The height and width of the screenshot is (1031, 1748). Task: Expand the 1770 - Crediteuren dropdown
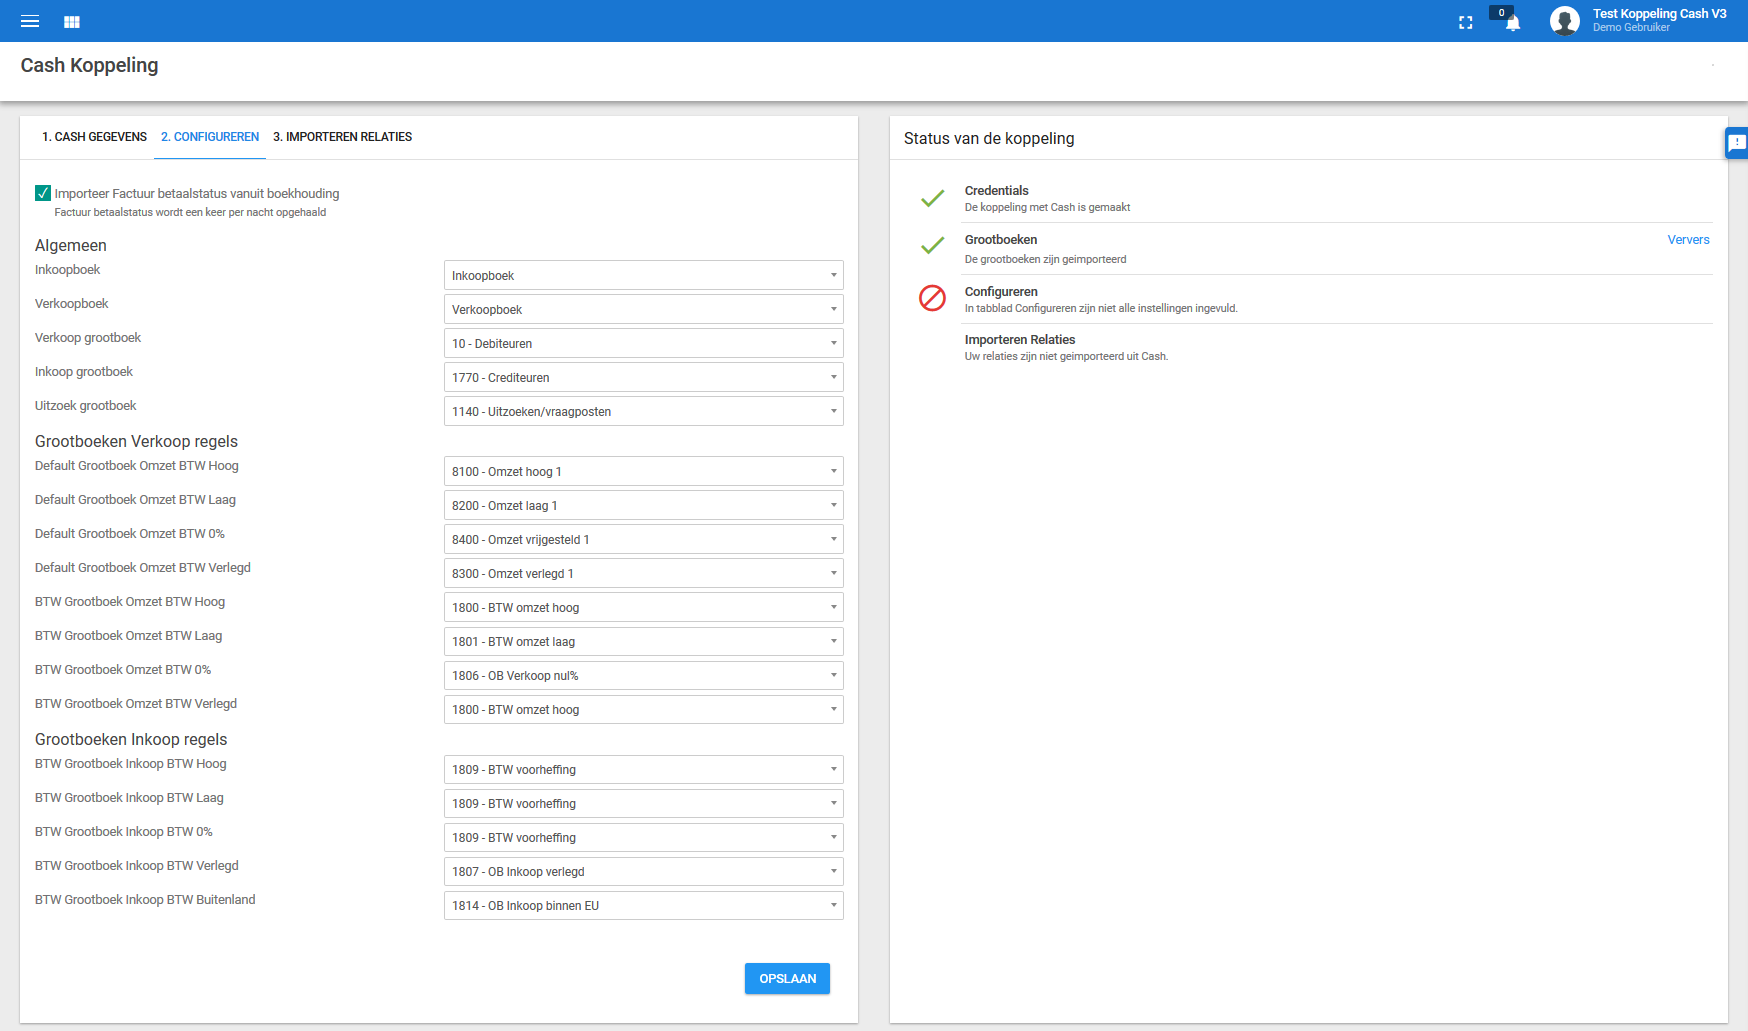[x=644, y=377]
